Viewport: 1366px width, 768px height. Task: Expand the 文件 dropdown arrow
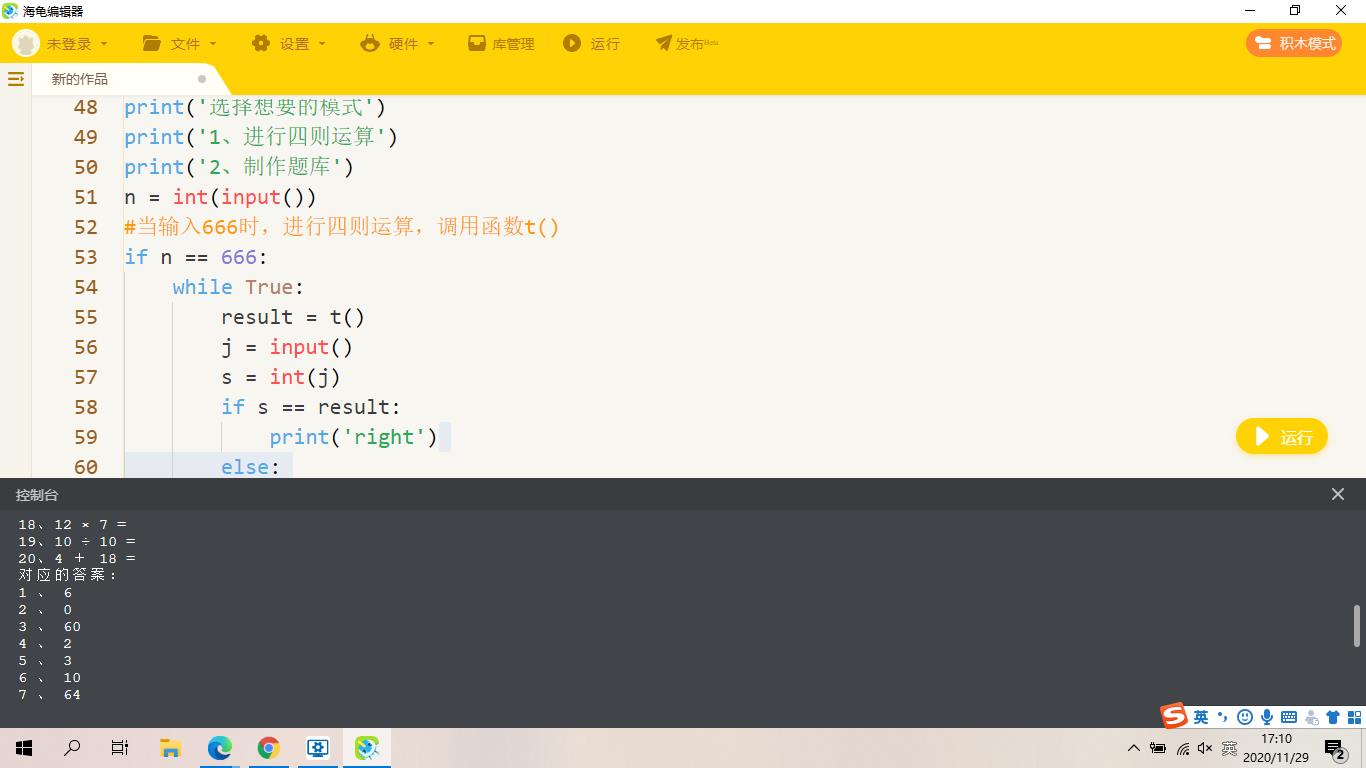(x=213, y=44)
